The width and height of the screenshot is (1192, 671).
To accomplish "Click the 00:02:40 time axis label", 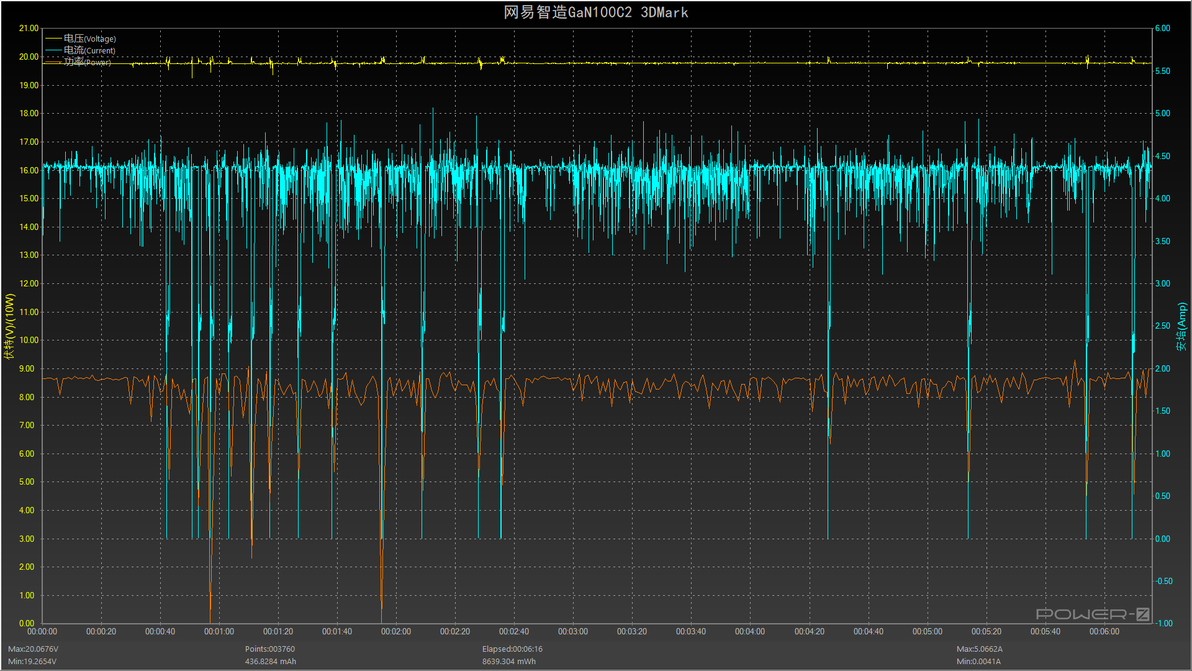I will click(x=514, y=631).
